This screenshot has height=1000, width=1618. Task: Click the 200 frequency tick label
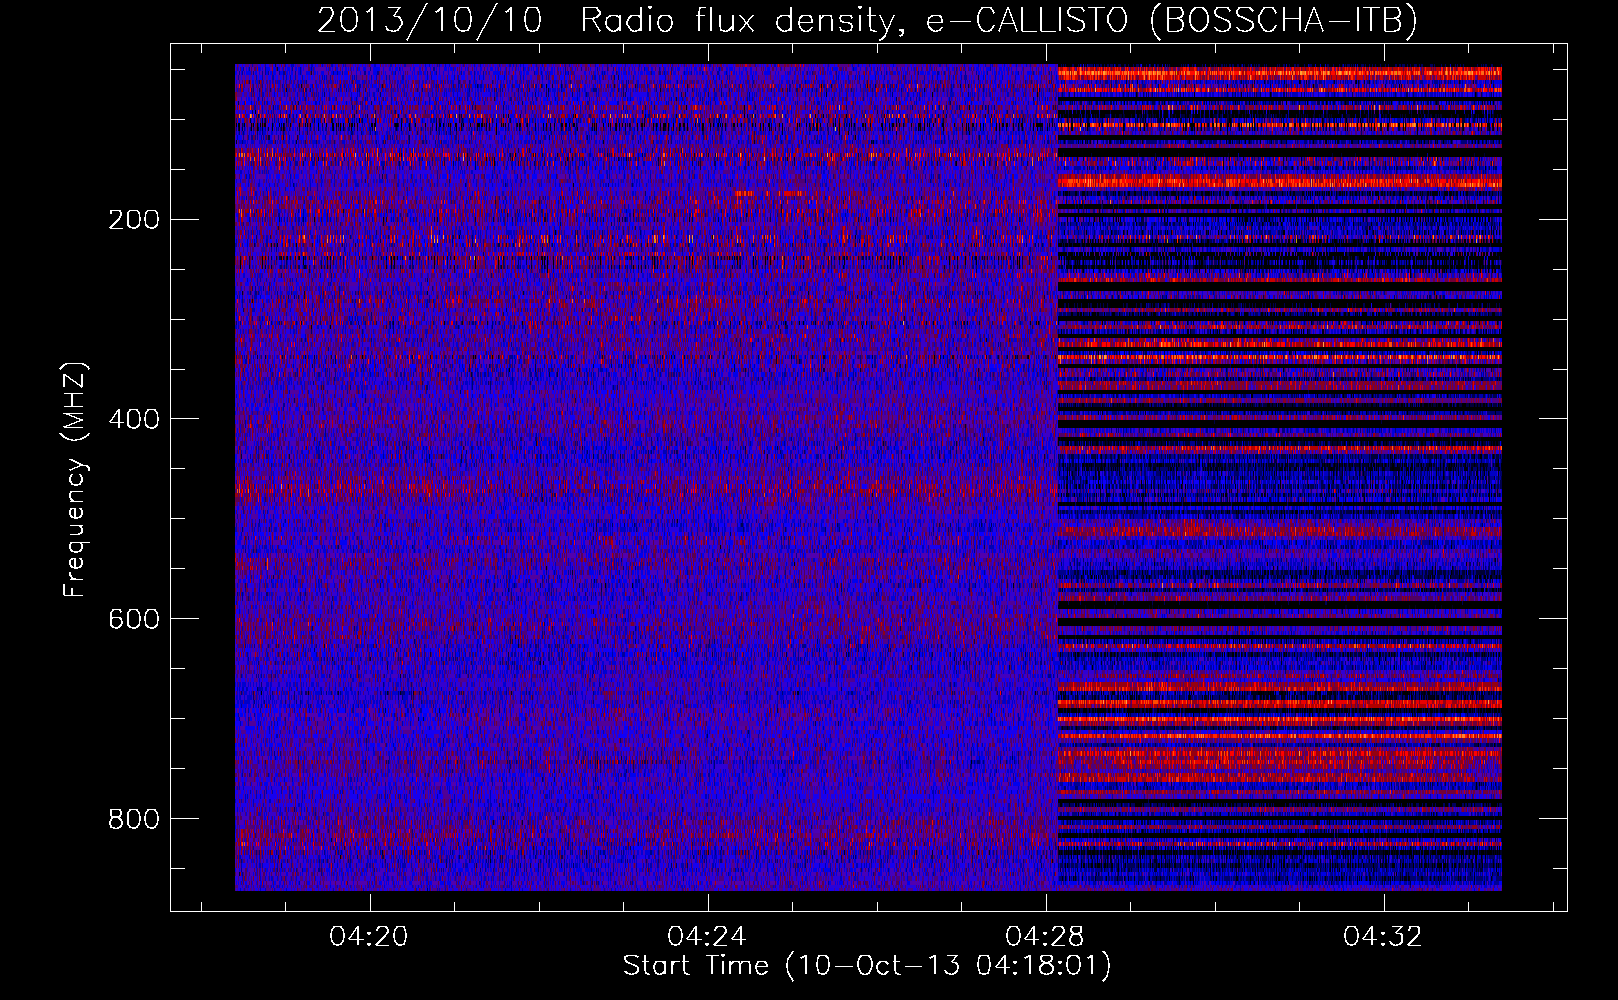click(x=134, y=219)
